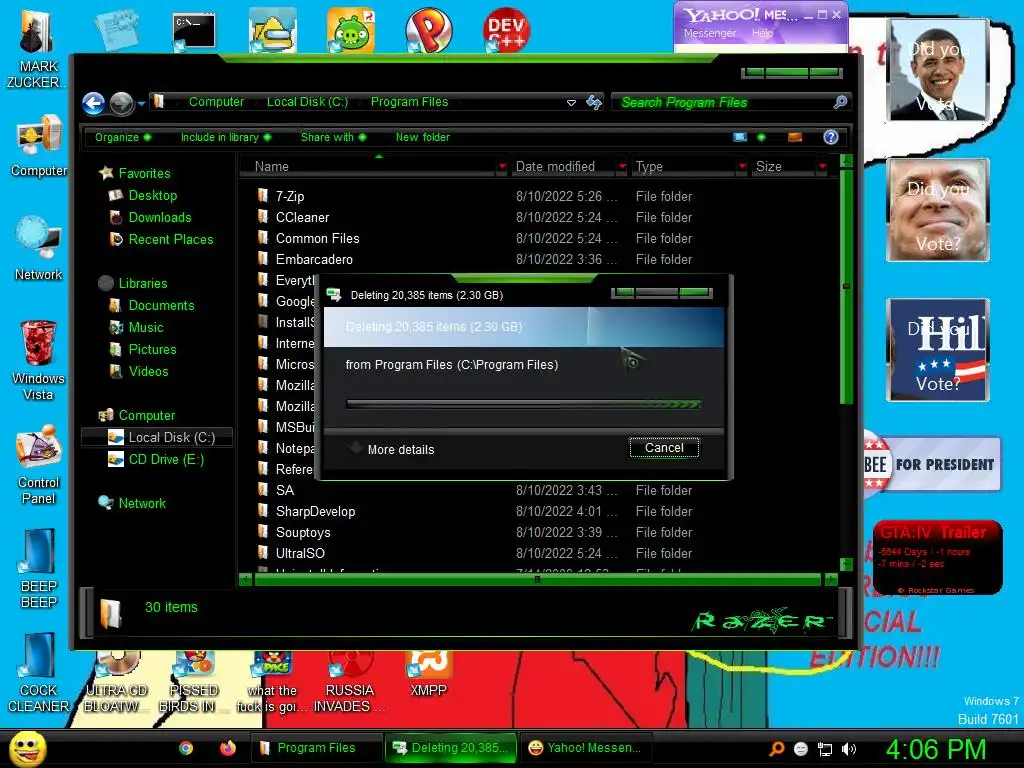Open Size column filter dropdown
This screenshot has height=768, width=1024.
pos(822,167)
